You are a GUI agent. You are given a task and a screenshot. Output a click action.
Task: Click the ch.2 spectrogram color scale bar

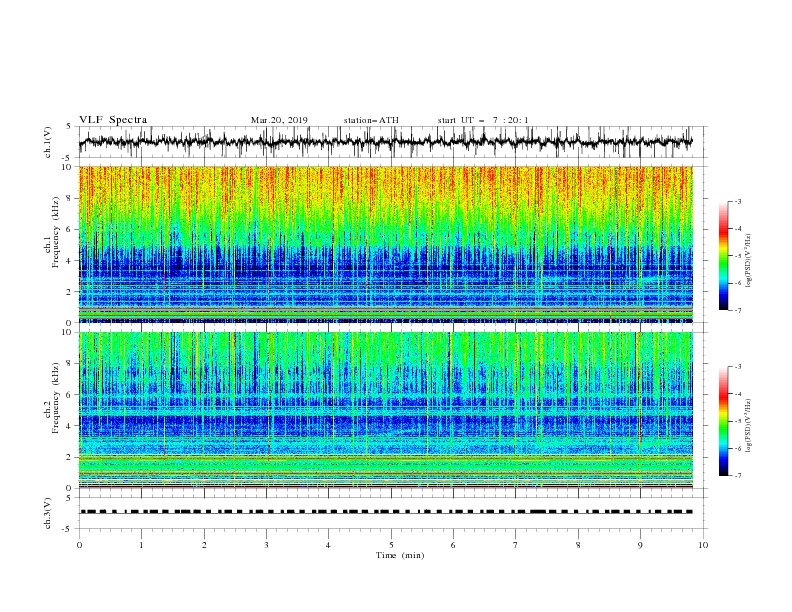tap(723, 421)
